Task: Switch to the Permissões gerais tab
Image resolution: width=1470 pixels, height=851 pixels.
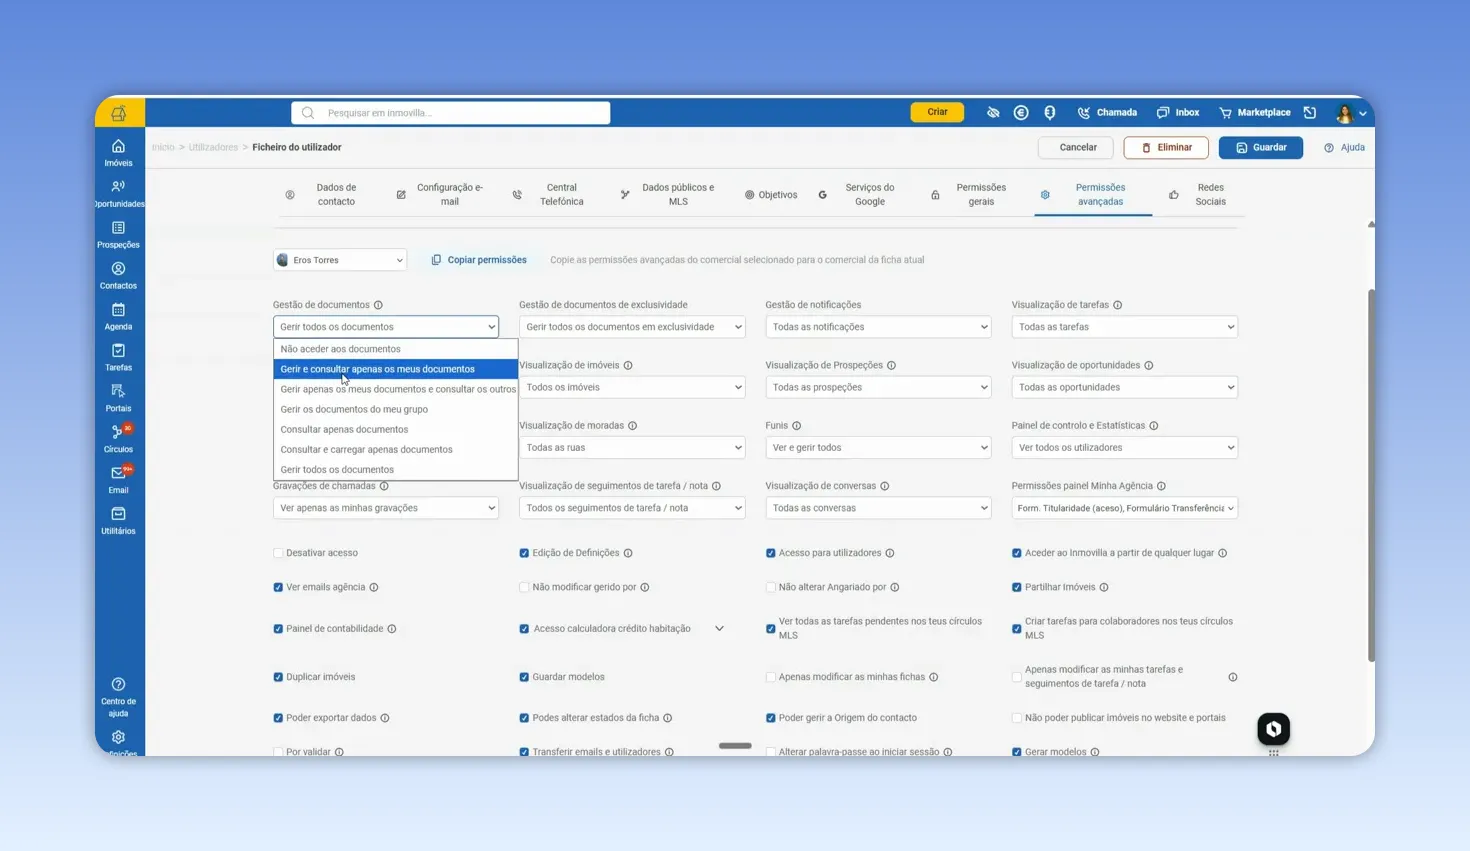Action: (x=969, y=195)
